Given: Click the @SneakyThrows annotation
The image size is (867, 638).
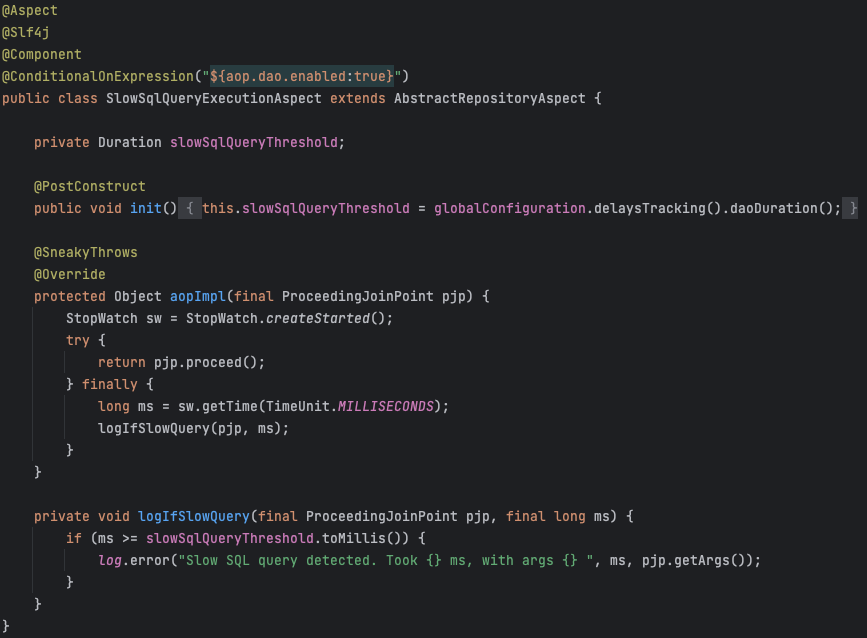Looking at the screenshot, I should (x=86, y=252).
